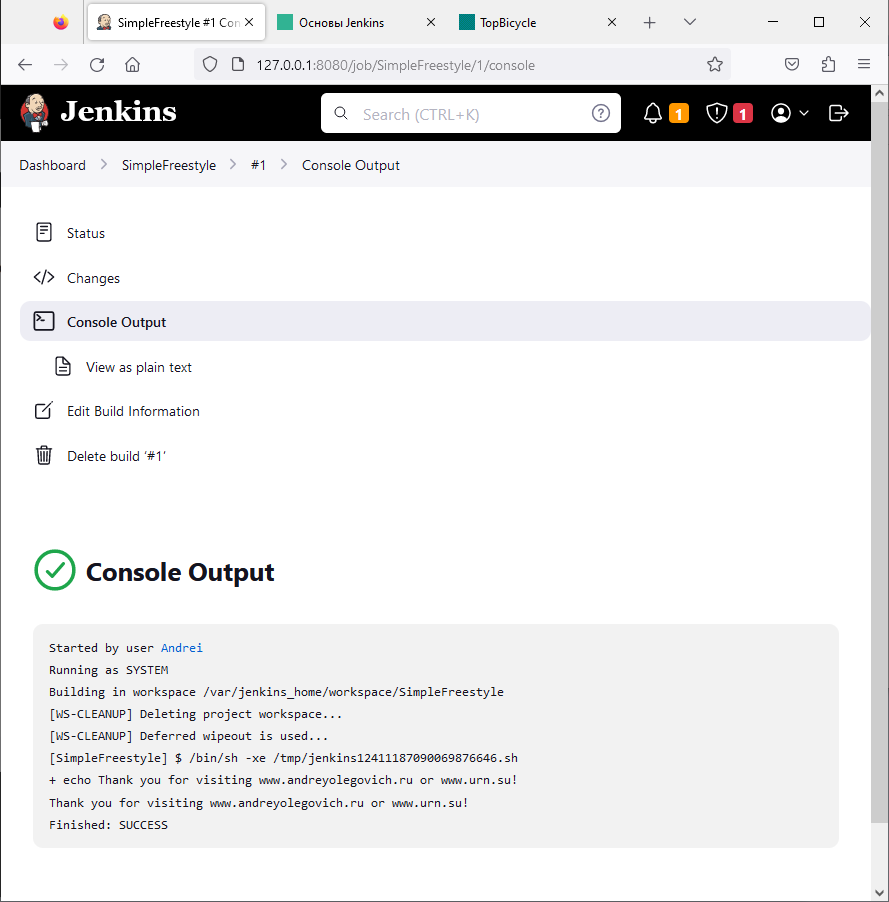Viewport: 889px width, 902px height.
Task: Click the plain text file icon
Action: click(63, 366)
